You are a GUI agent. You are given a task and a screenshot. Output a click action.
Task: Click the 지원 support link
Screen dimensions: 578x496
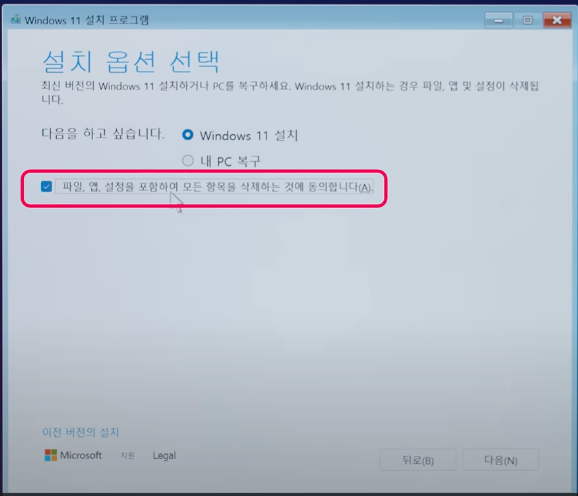click(128, 456)
